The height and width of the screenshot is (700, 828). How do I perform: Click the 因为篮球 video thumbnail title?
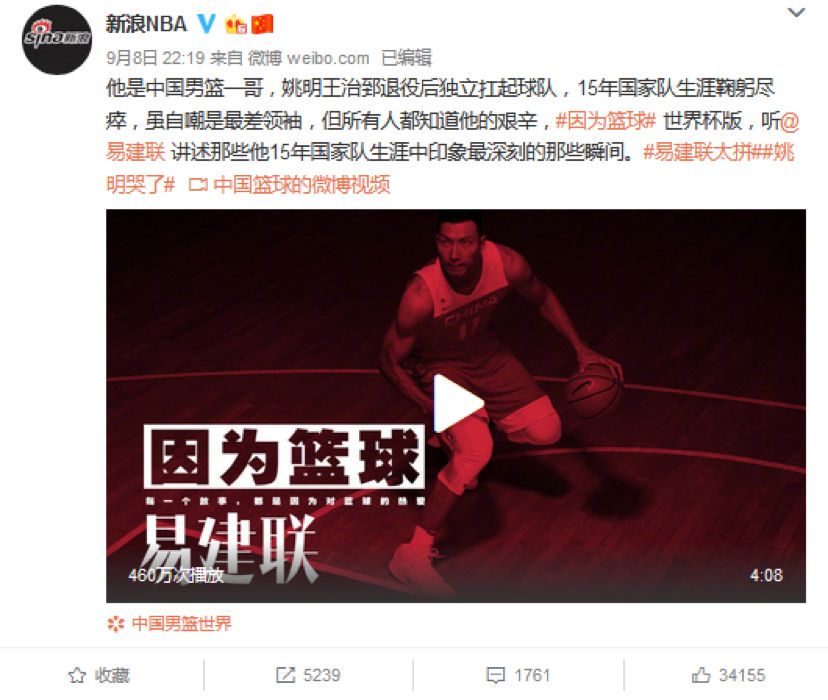(x=285, y=456)
